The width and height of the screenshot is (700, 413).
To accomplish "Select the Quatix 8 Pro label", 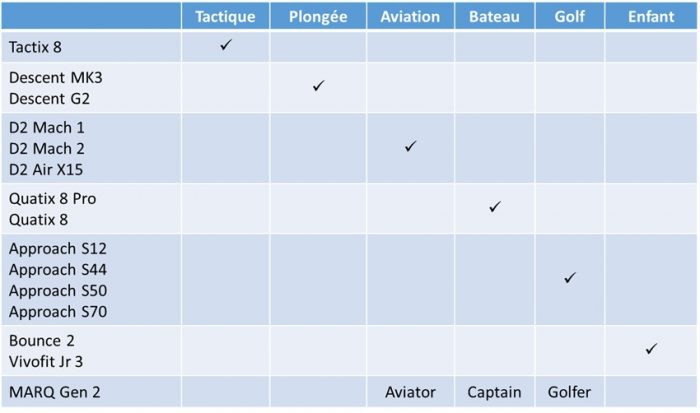I will tap(52, 198).
